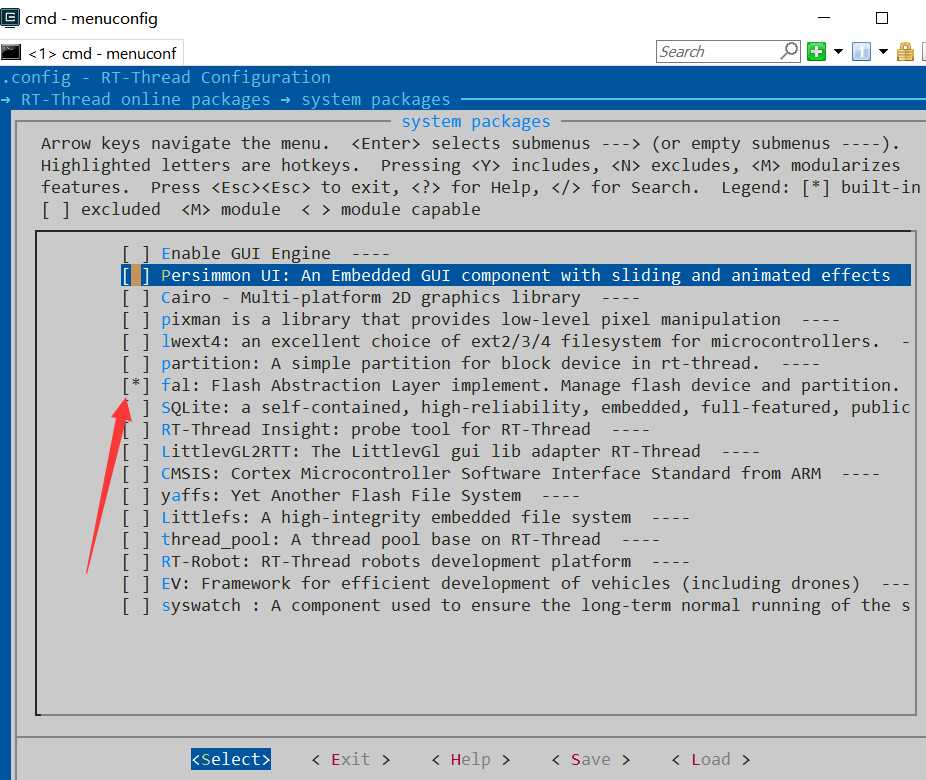Toggle the EV framework checkbox
Viewport: 926px width, 780px height.
pyautogui.click(x=136, y=584)
